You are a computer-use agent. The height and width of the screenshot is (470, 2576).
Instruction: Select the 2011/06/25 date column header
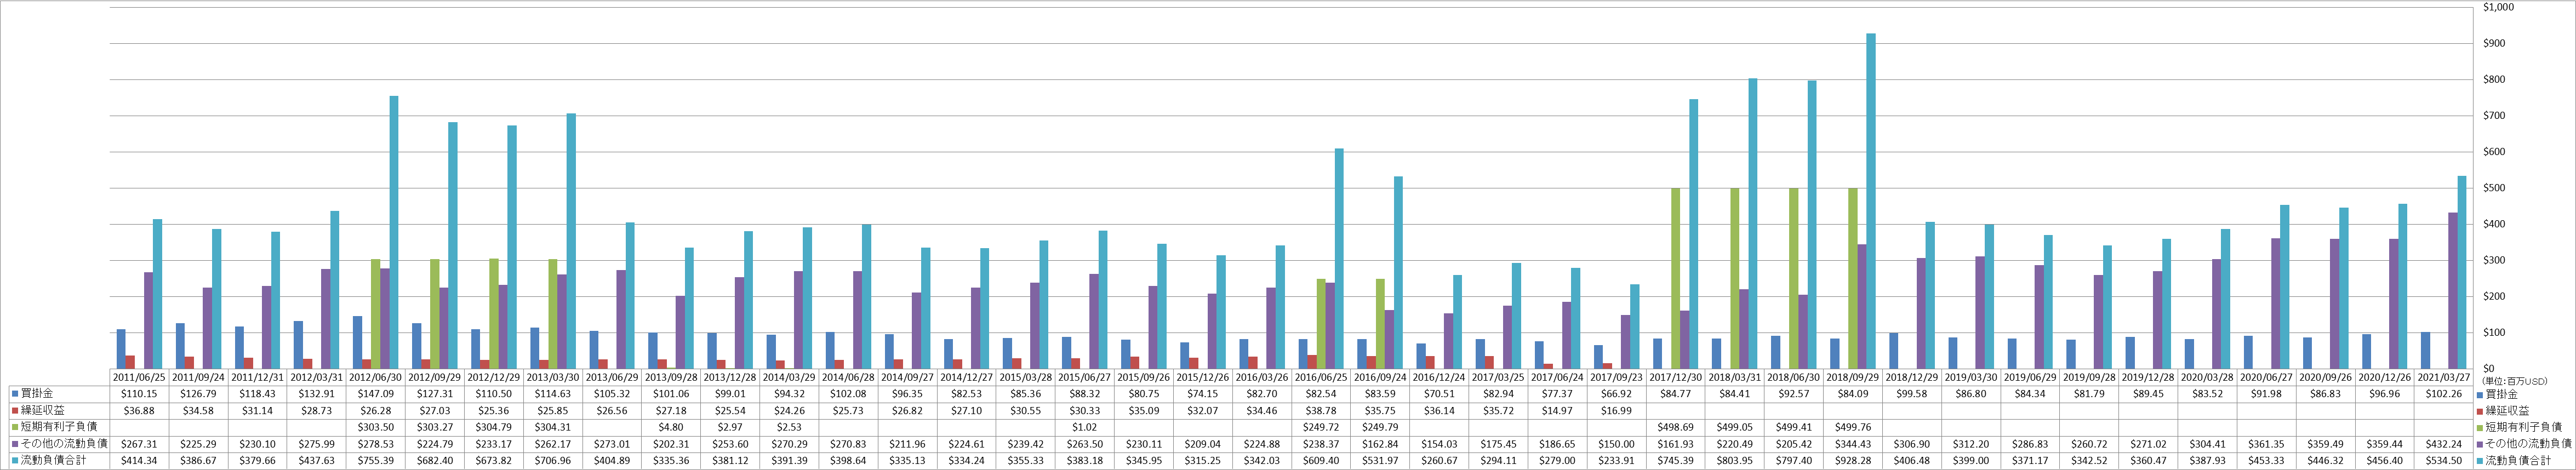click(139, 378)
